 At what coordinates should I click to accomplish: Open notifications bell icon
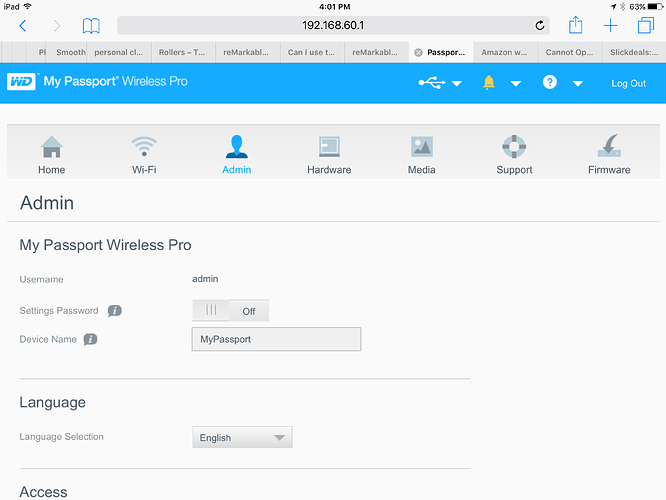[x=489, y=82]
